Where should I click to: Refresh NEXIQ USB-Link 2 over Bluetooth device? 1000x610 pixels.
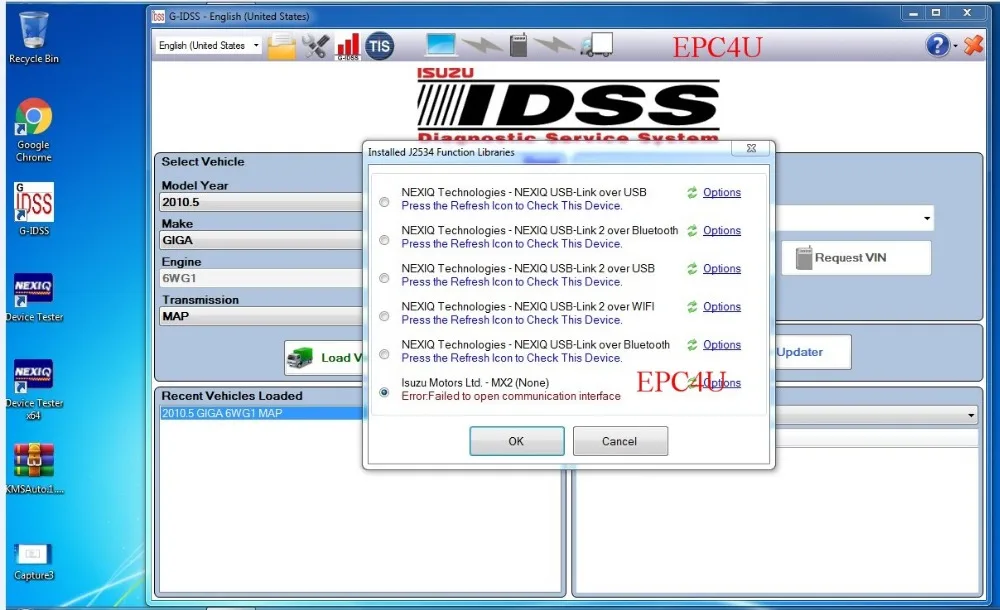pyautogui.click(x=692, y=230)
